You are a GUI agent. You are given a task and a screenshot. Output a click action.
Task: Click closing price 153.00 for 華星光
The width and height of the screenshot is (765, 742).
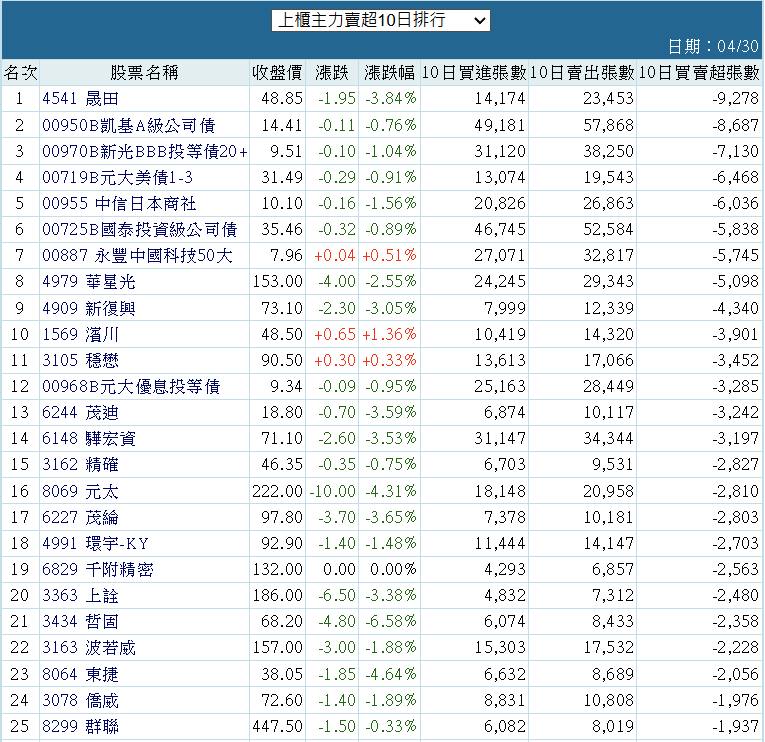tap(278, 281)
